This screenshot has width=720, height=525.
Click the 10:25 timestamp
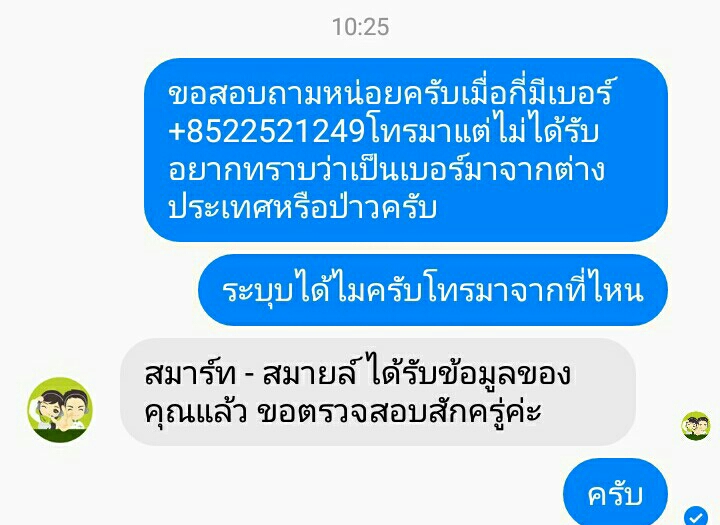tap(360, 27)
